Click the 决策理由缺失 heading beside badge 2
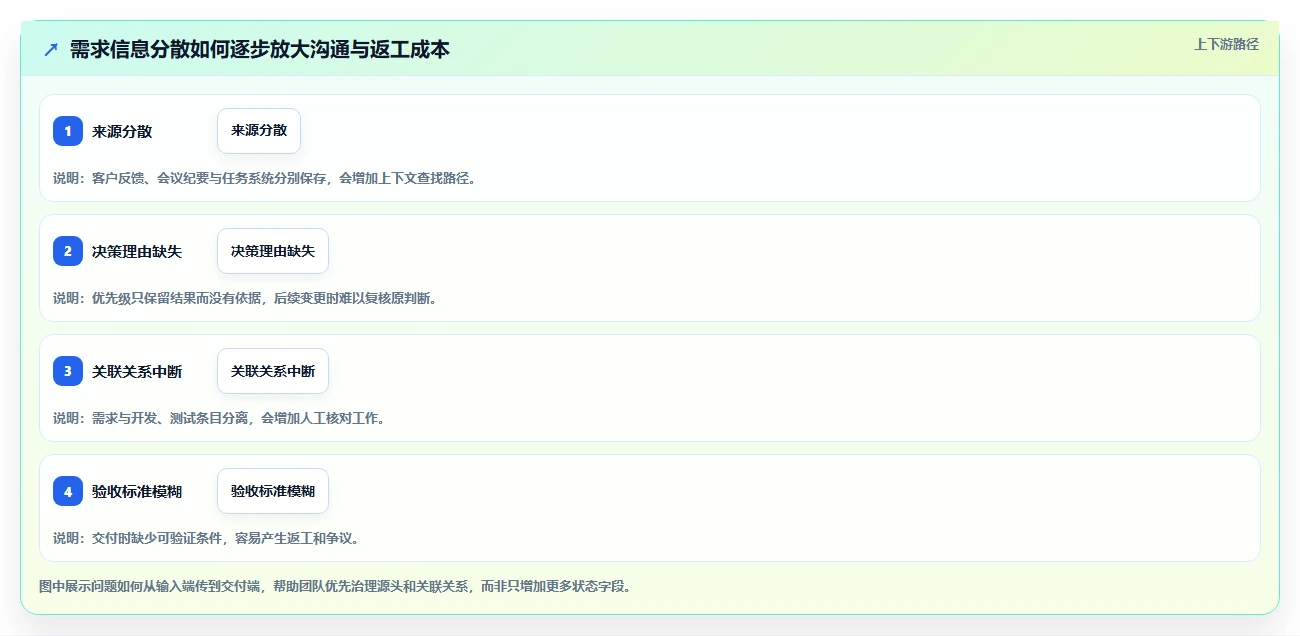Image resolution: width=1300 pixels, height=636 pixels. pos(137,251)
